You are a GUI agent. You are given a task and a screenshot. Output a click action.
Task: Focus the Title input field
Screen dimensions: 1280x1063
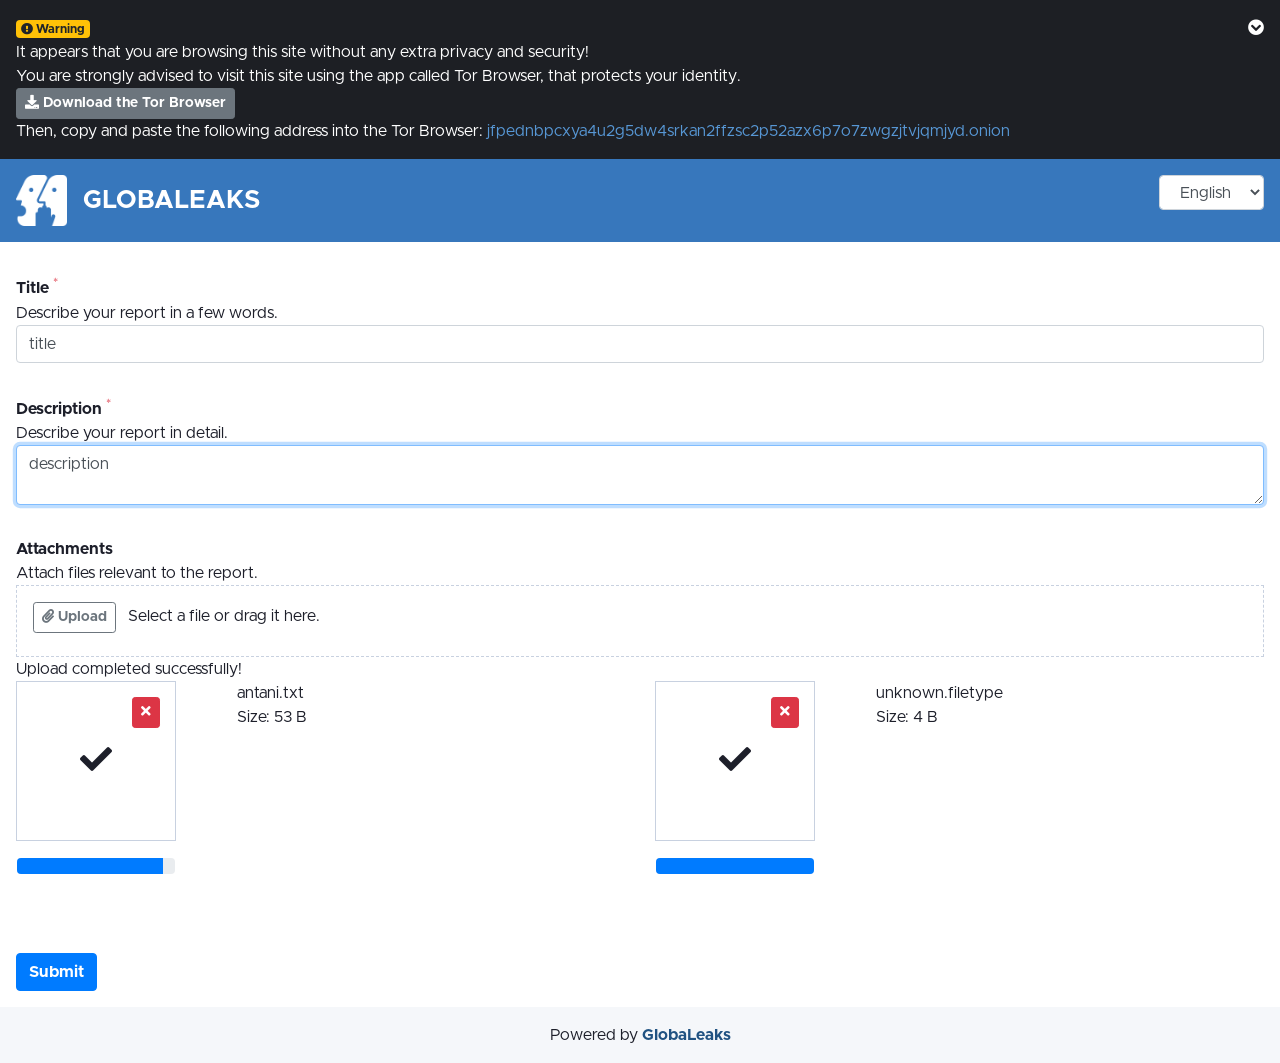coord(640,344)
